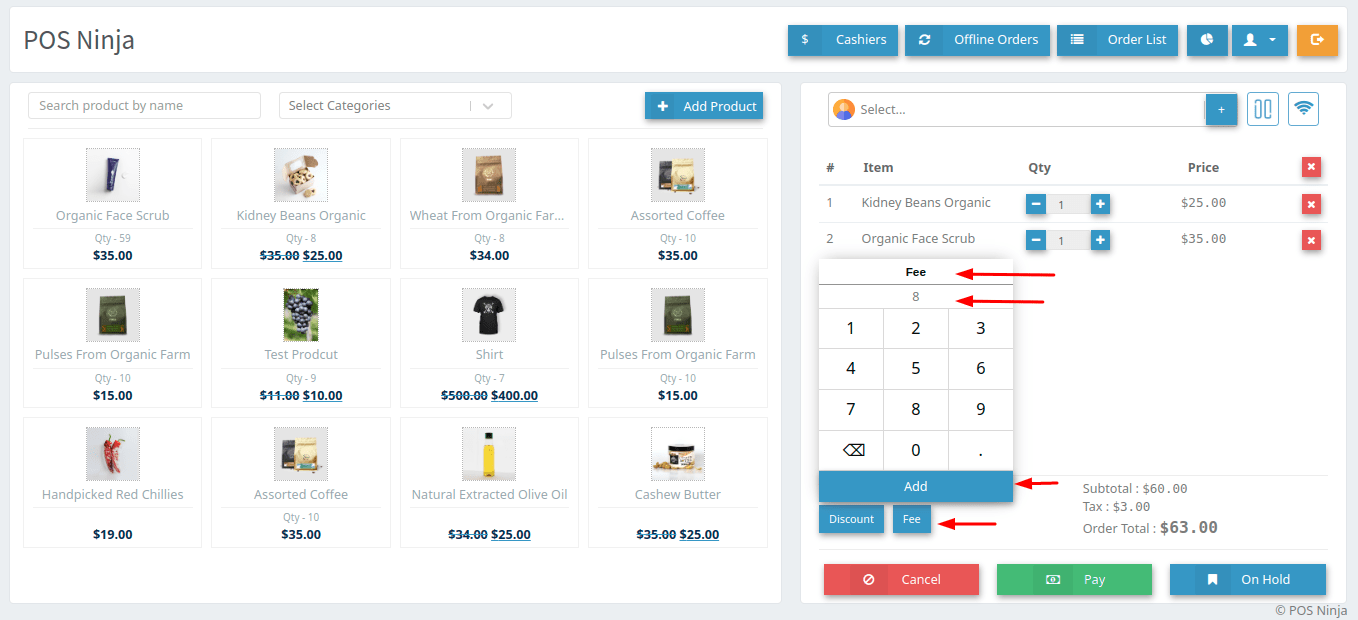Open the Order List page

1117,40
